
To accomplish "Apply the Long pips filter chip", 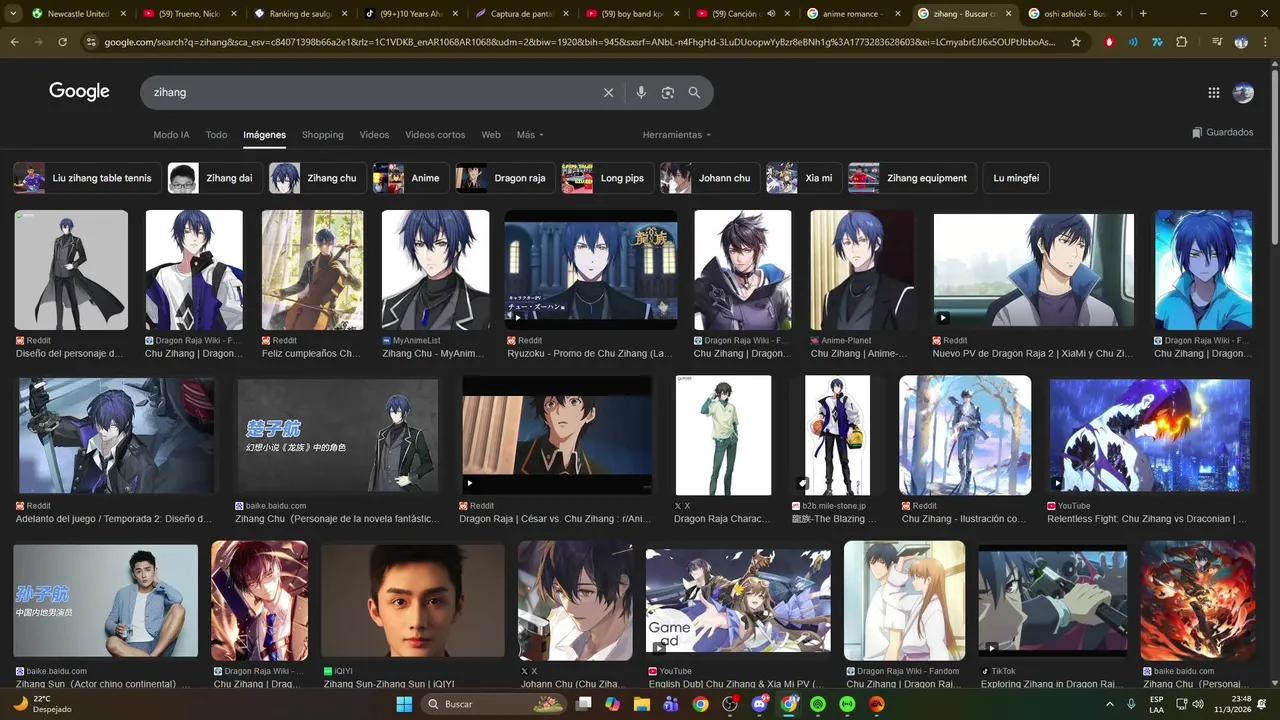I will [607, 178].
